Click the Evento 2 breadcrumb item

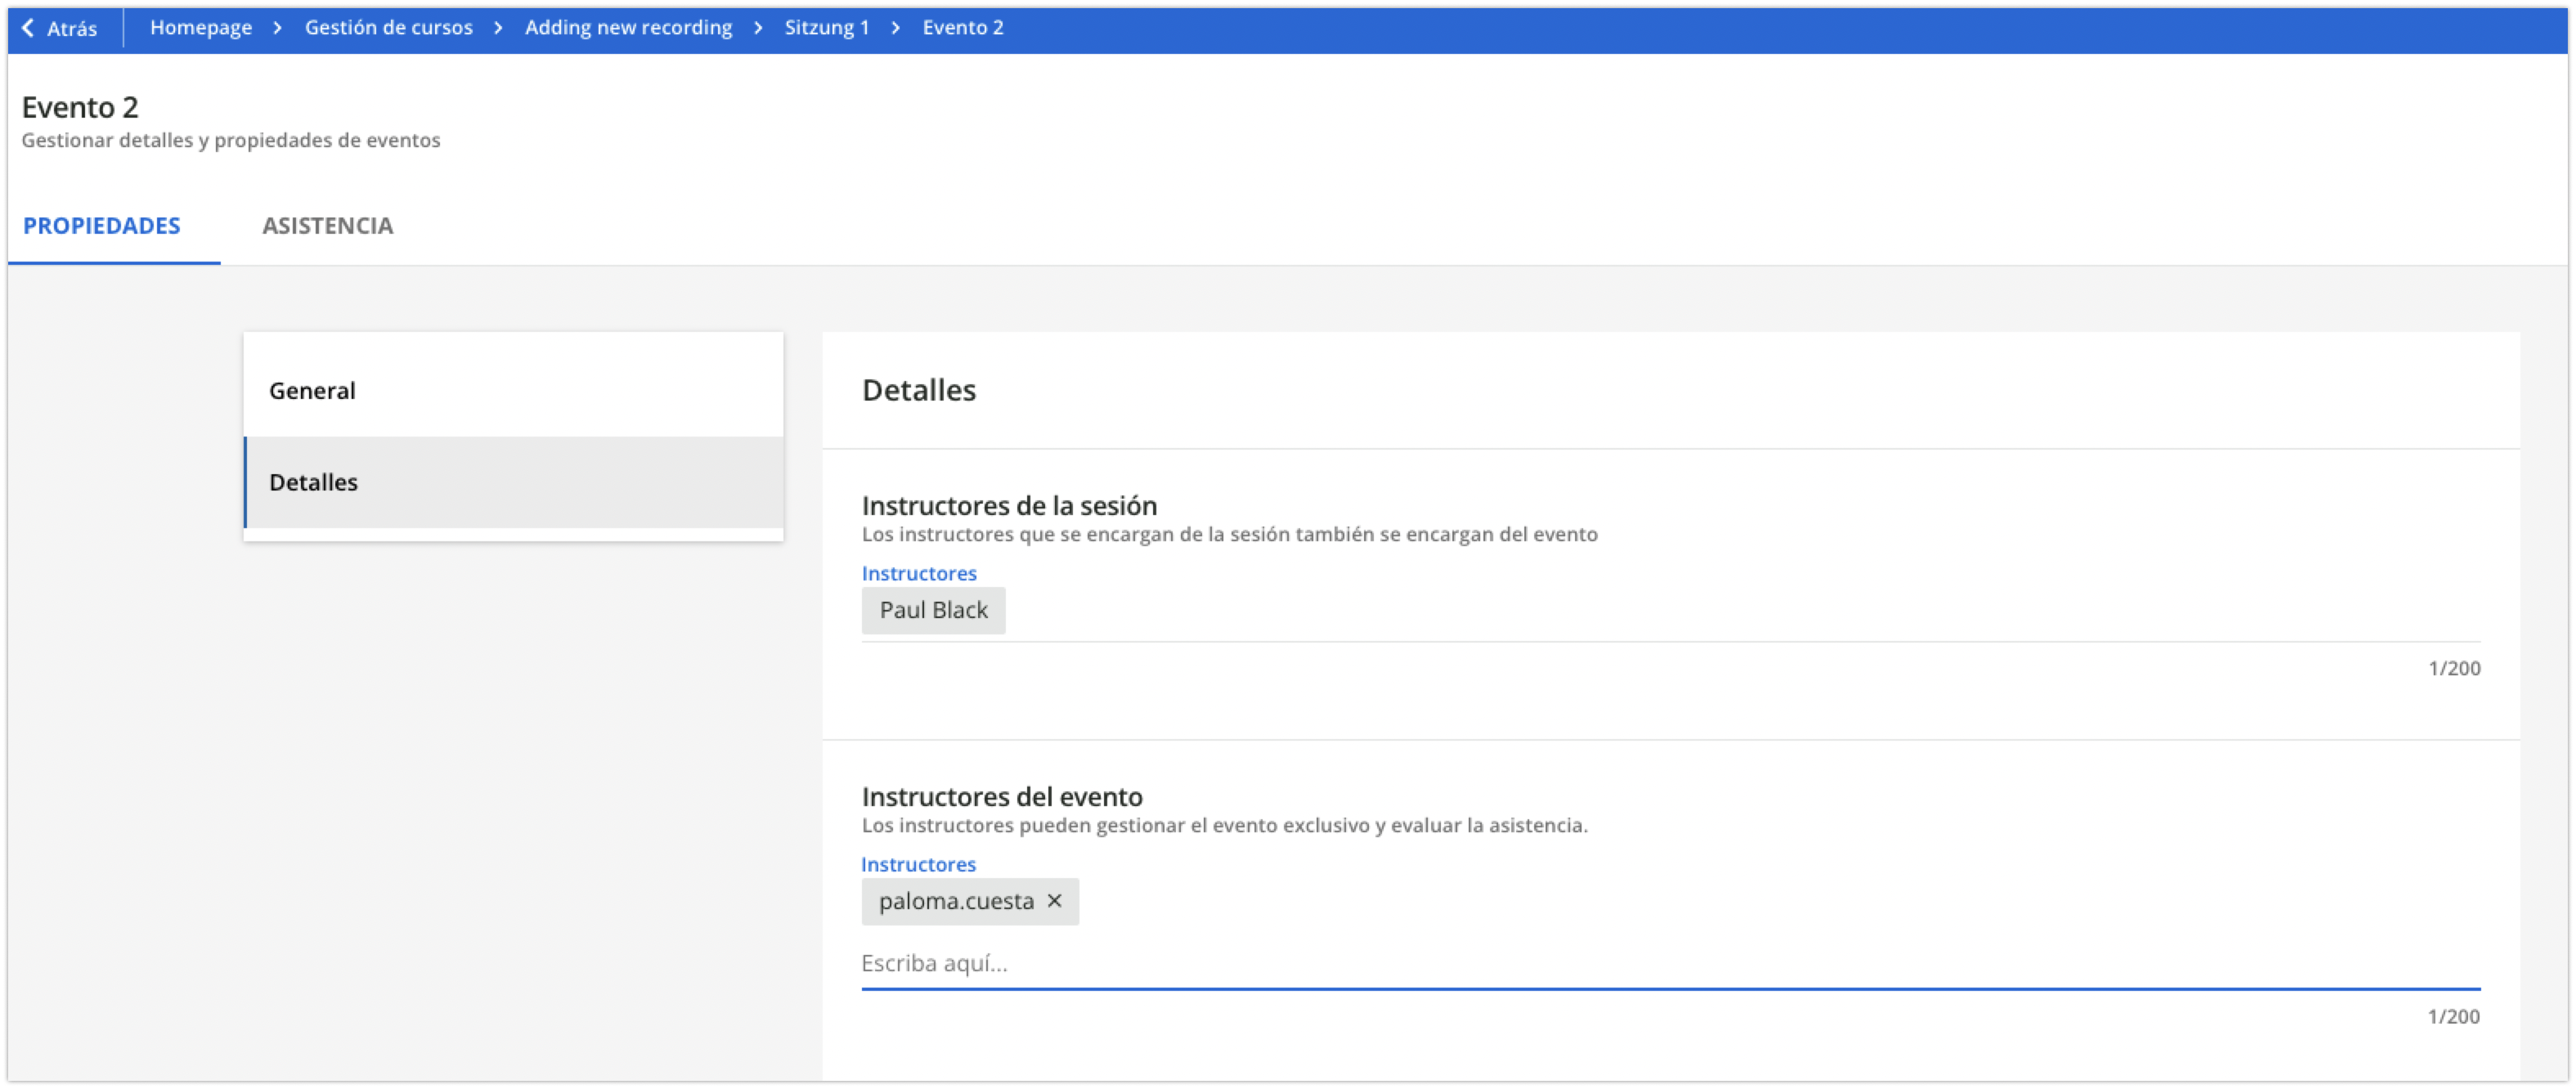(x=962, y=28)
